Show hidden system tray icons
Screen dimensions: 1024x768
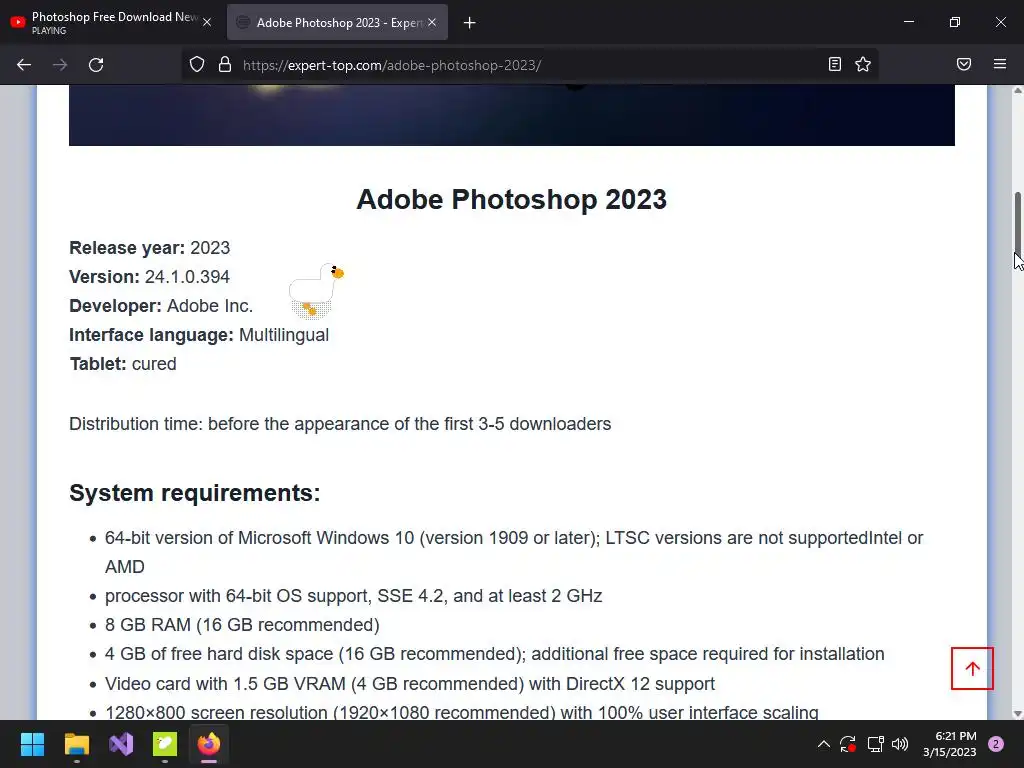824,744
